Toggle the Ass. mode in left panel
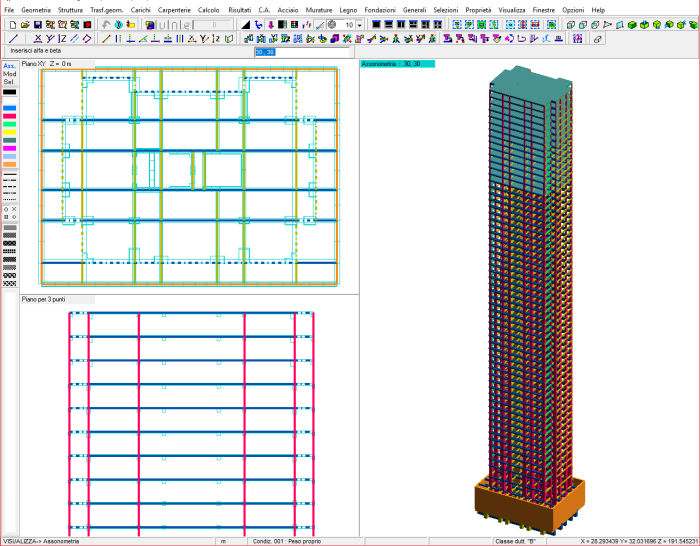This screenshot has width=700, height=546. coord(9,66)
